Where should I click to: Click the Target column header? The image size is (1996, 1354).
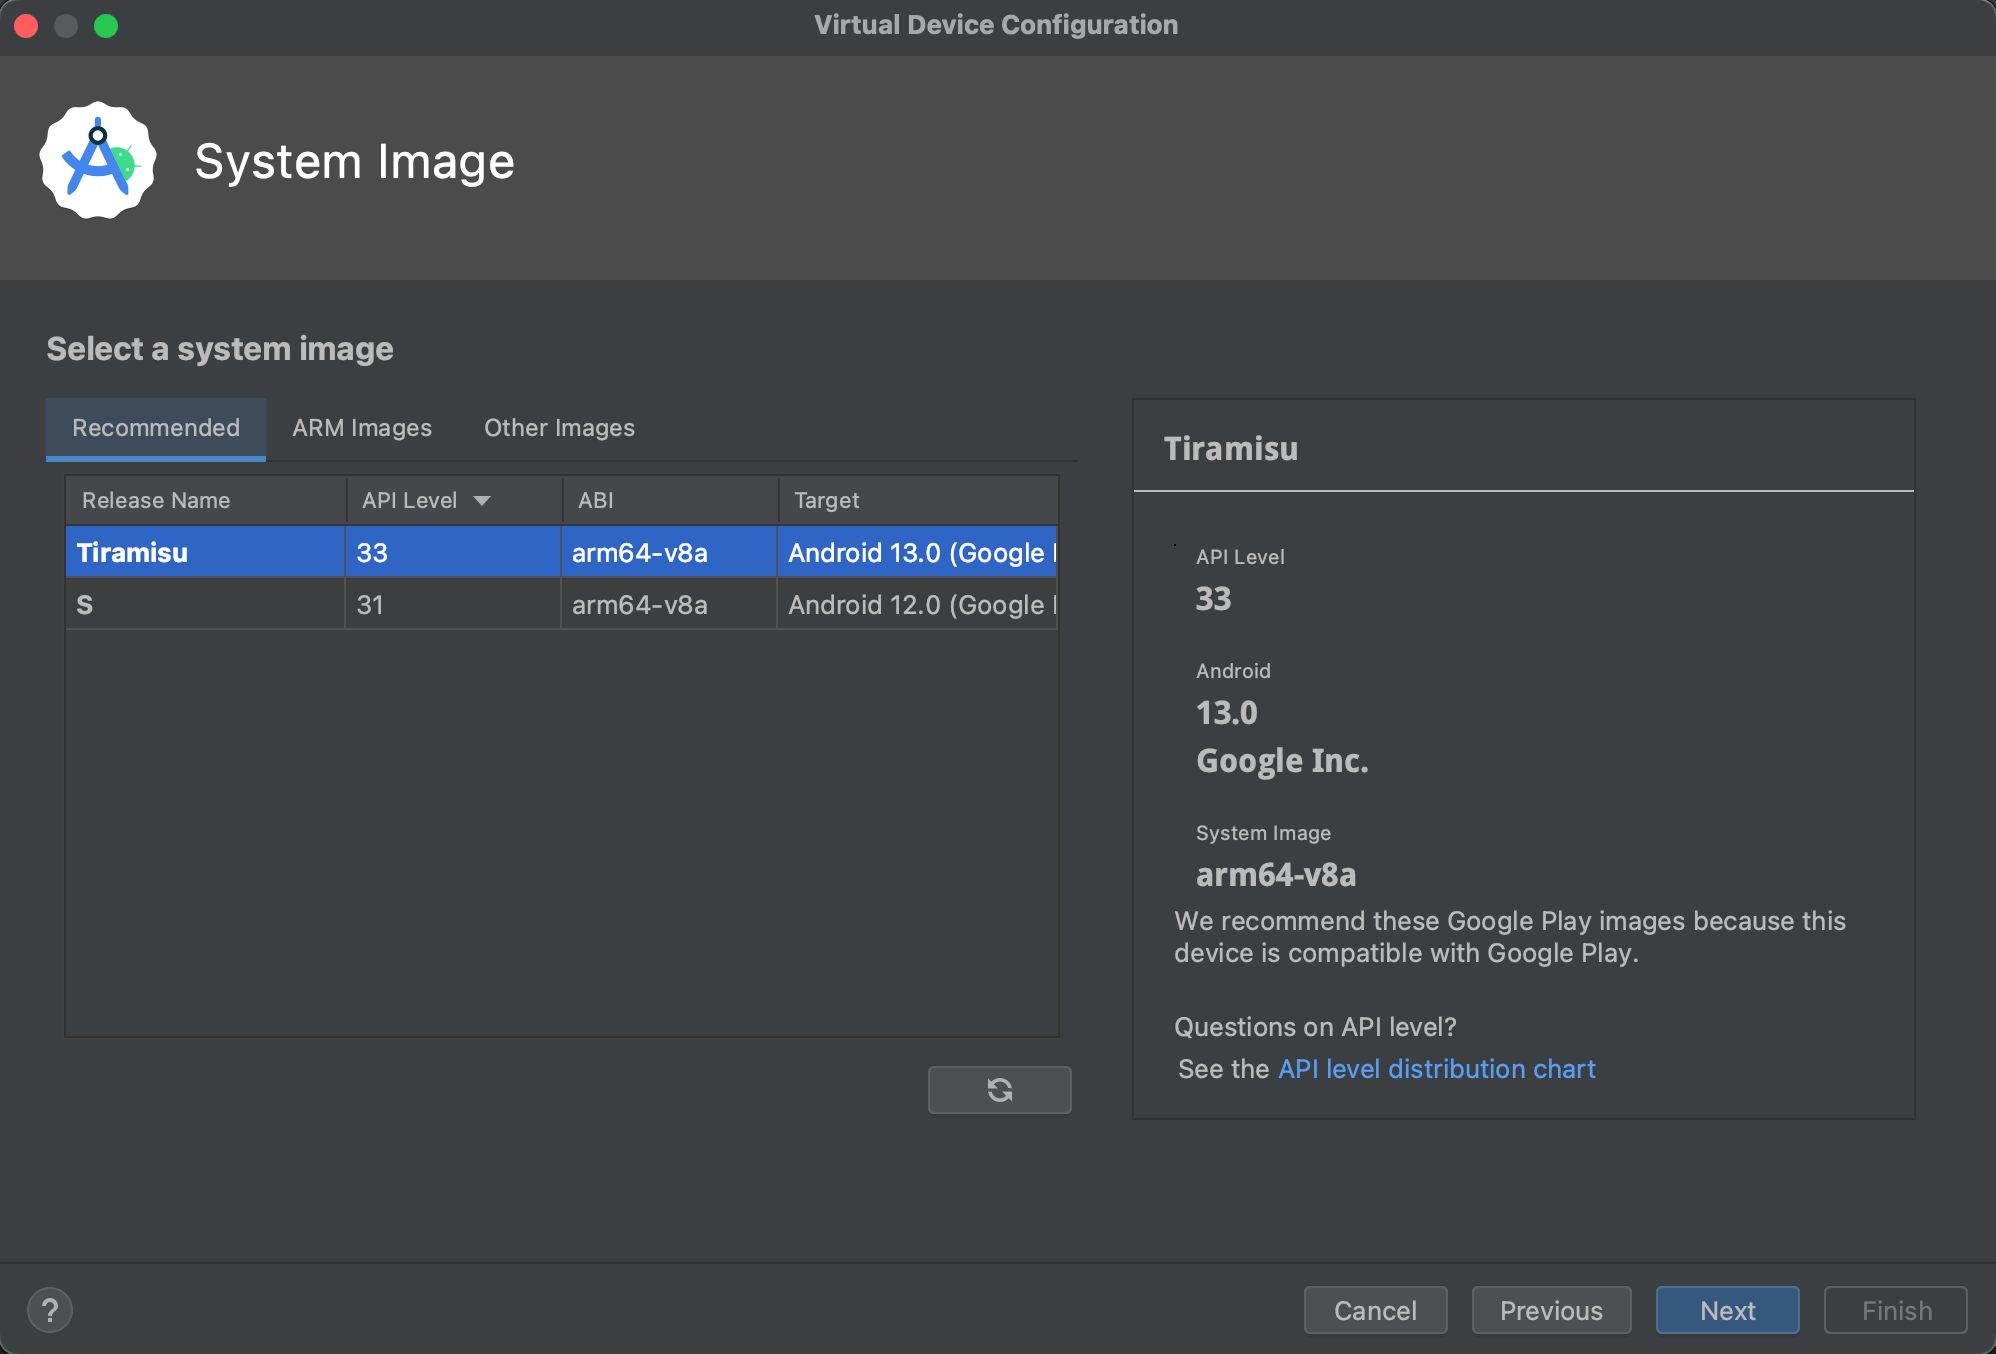point(917,500)
